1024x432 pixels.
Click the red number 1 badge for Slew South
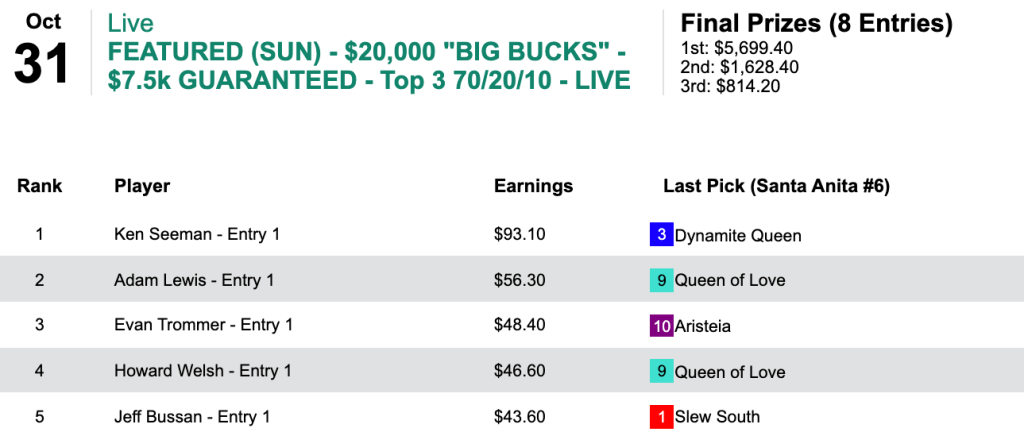(661, 416)
